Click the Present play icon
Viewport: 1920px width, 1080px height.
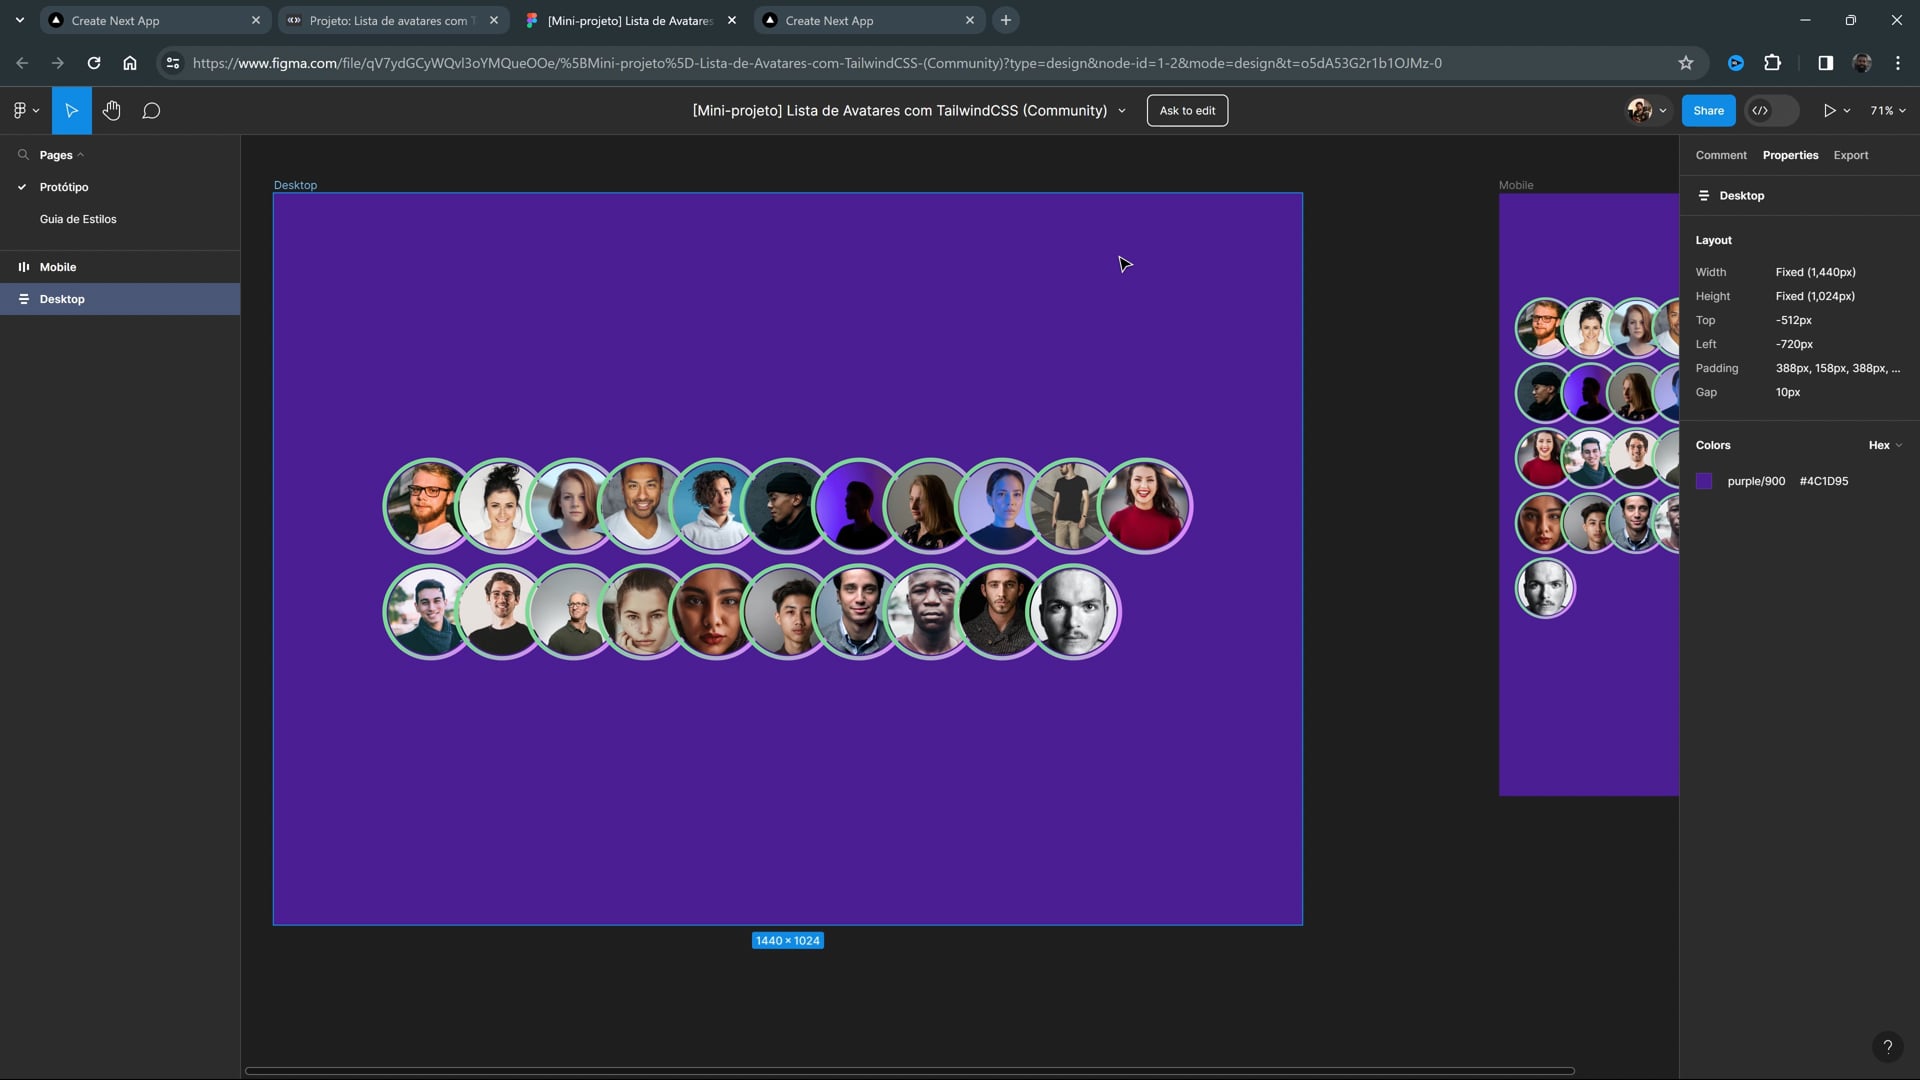(1828, 111)
